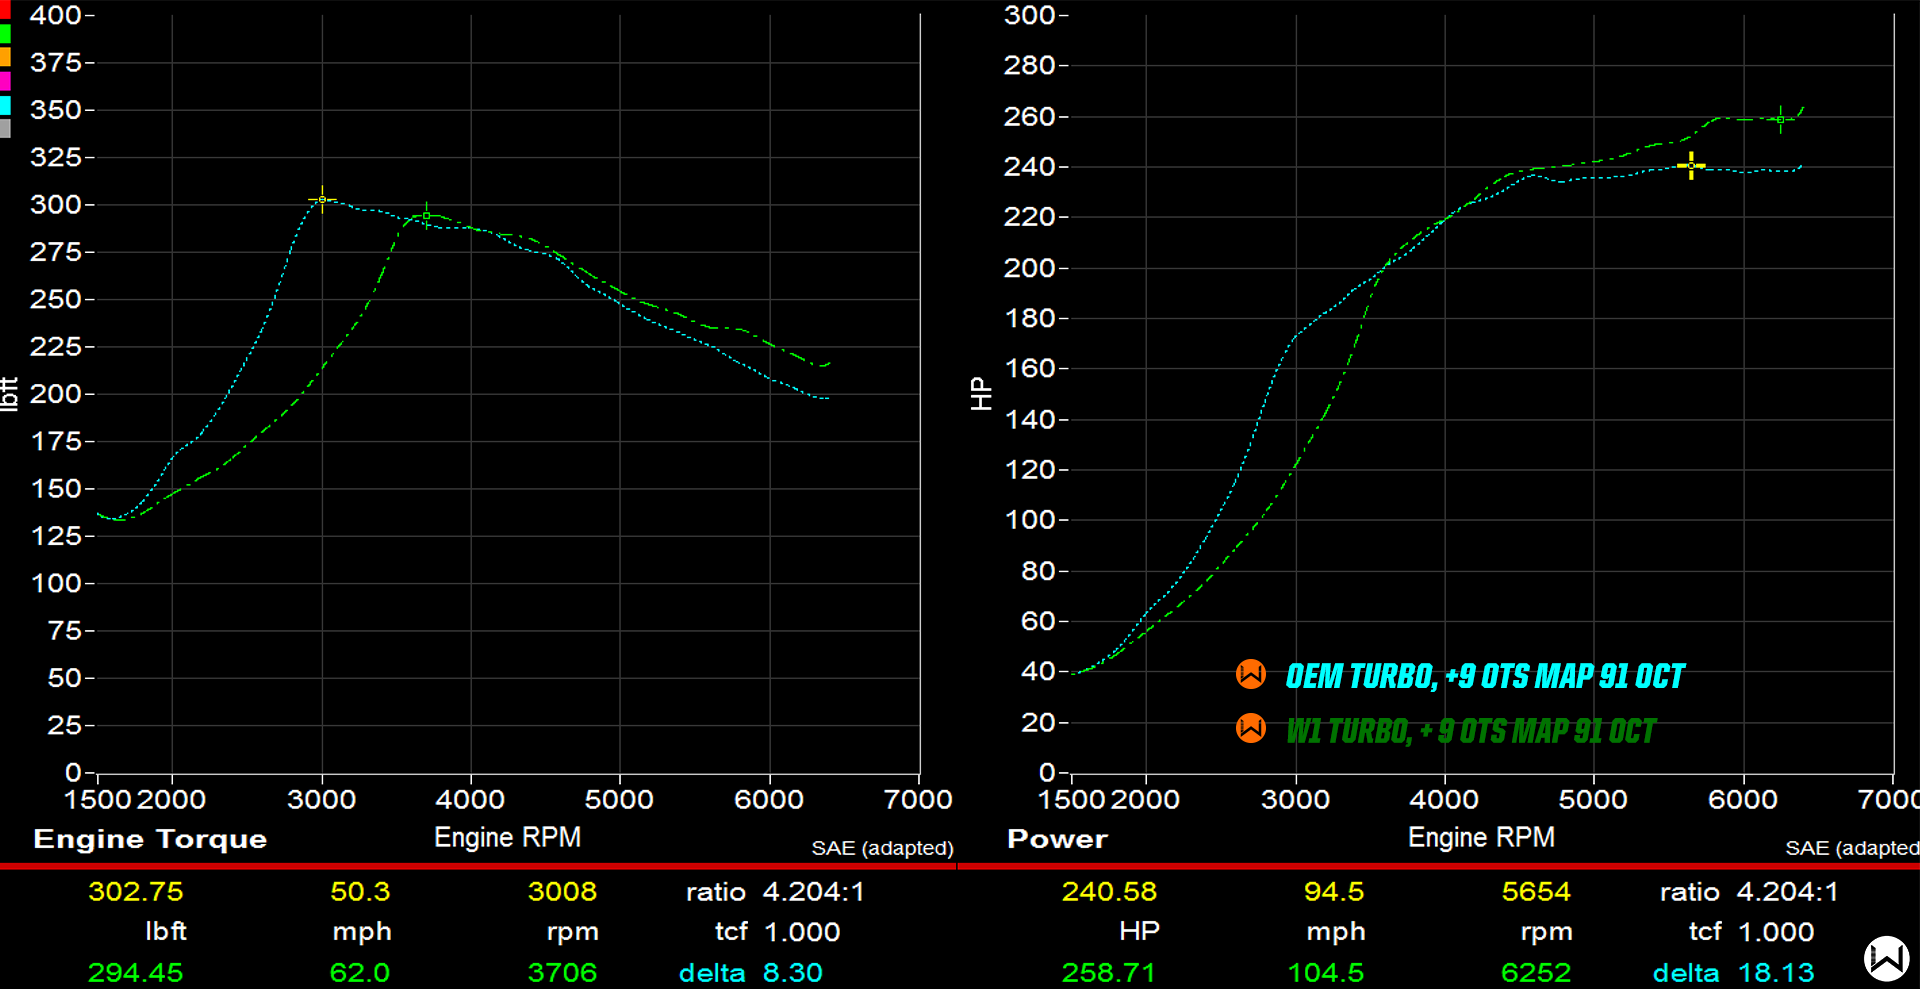Click the 294.45 torque reading
This screenshot has height=989, width=1920.
(x=136, y=972)
